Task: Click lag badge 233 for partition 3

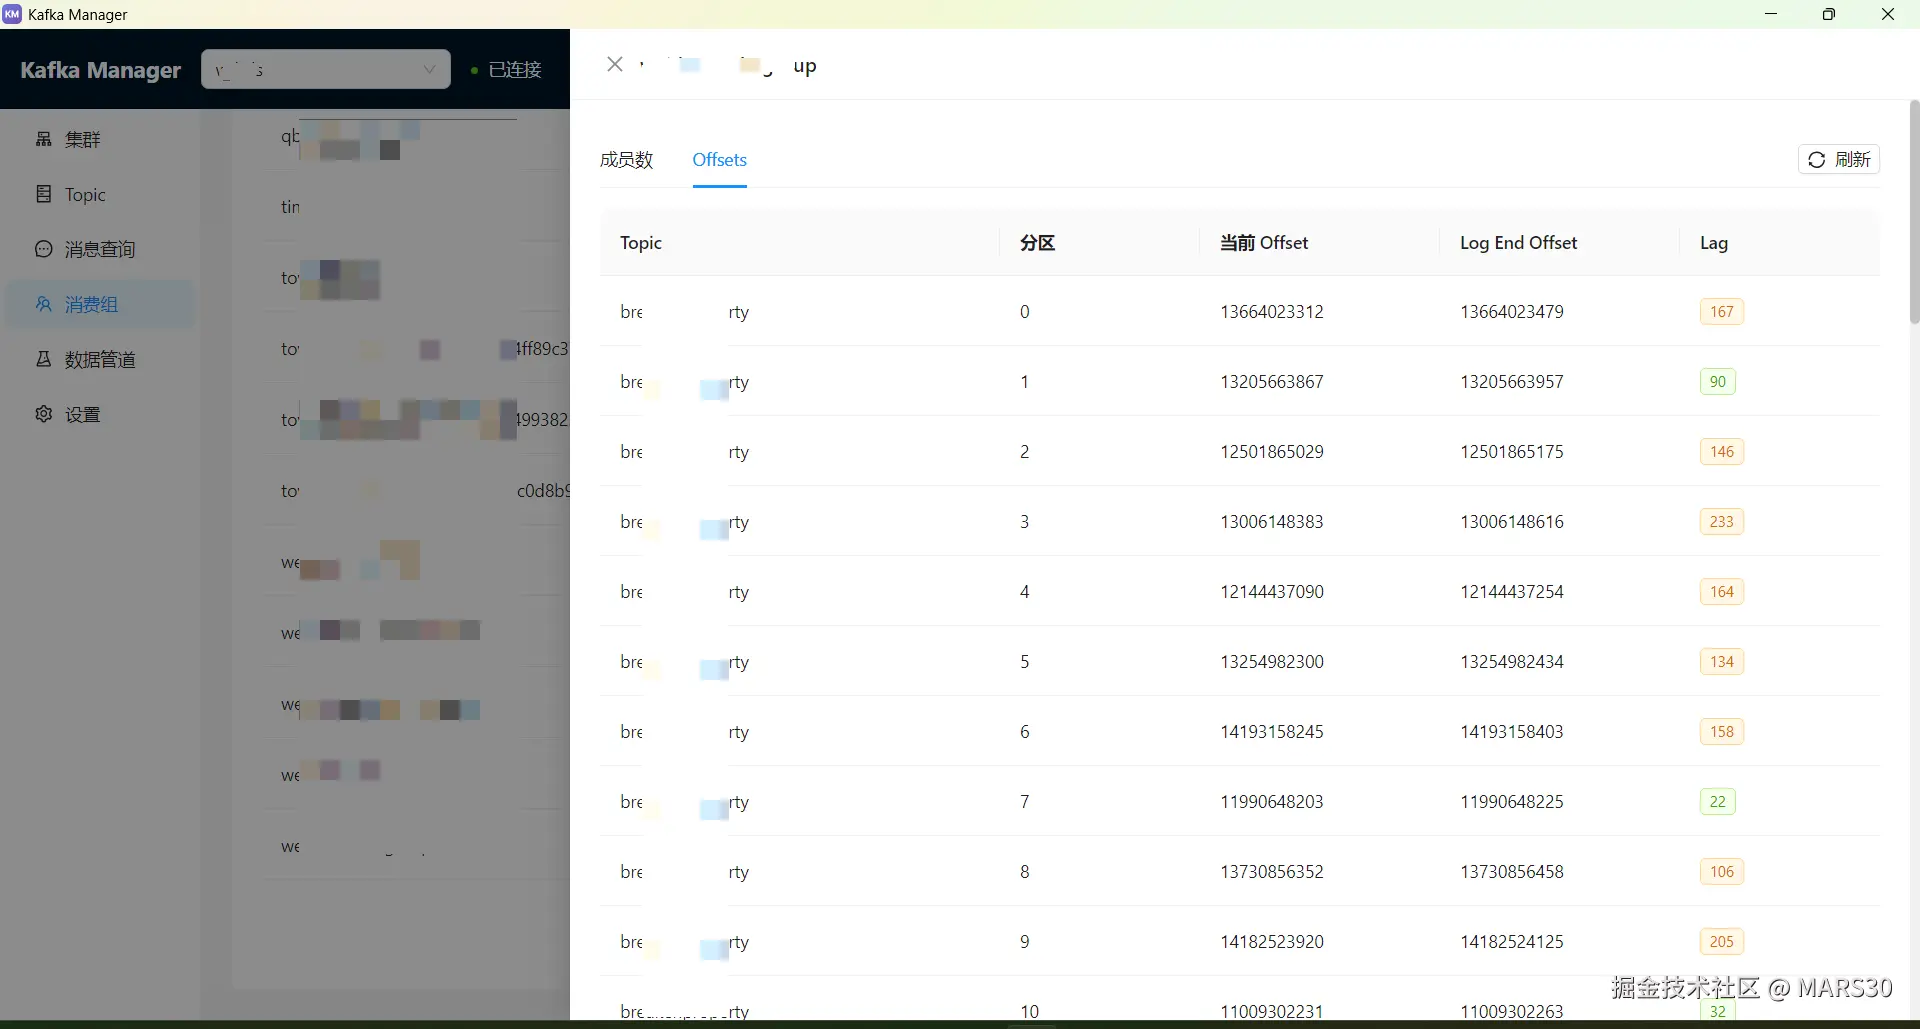Action: [1722, 522]
